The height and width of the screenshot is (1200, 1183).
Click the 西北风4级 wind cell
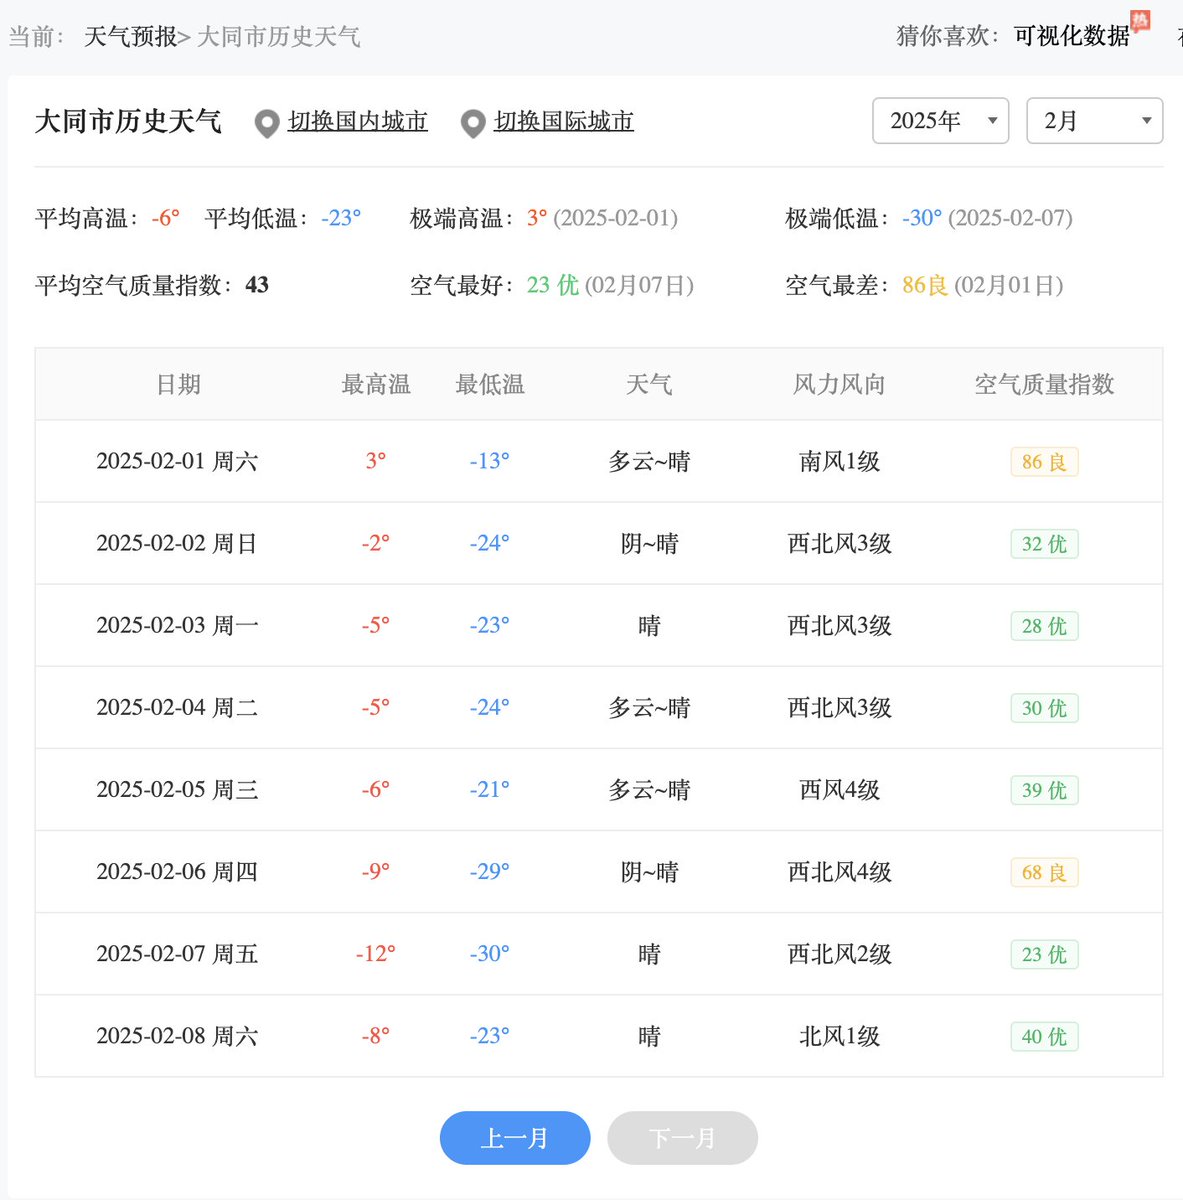coord(839,871)
